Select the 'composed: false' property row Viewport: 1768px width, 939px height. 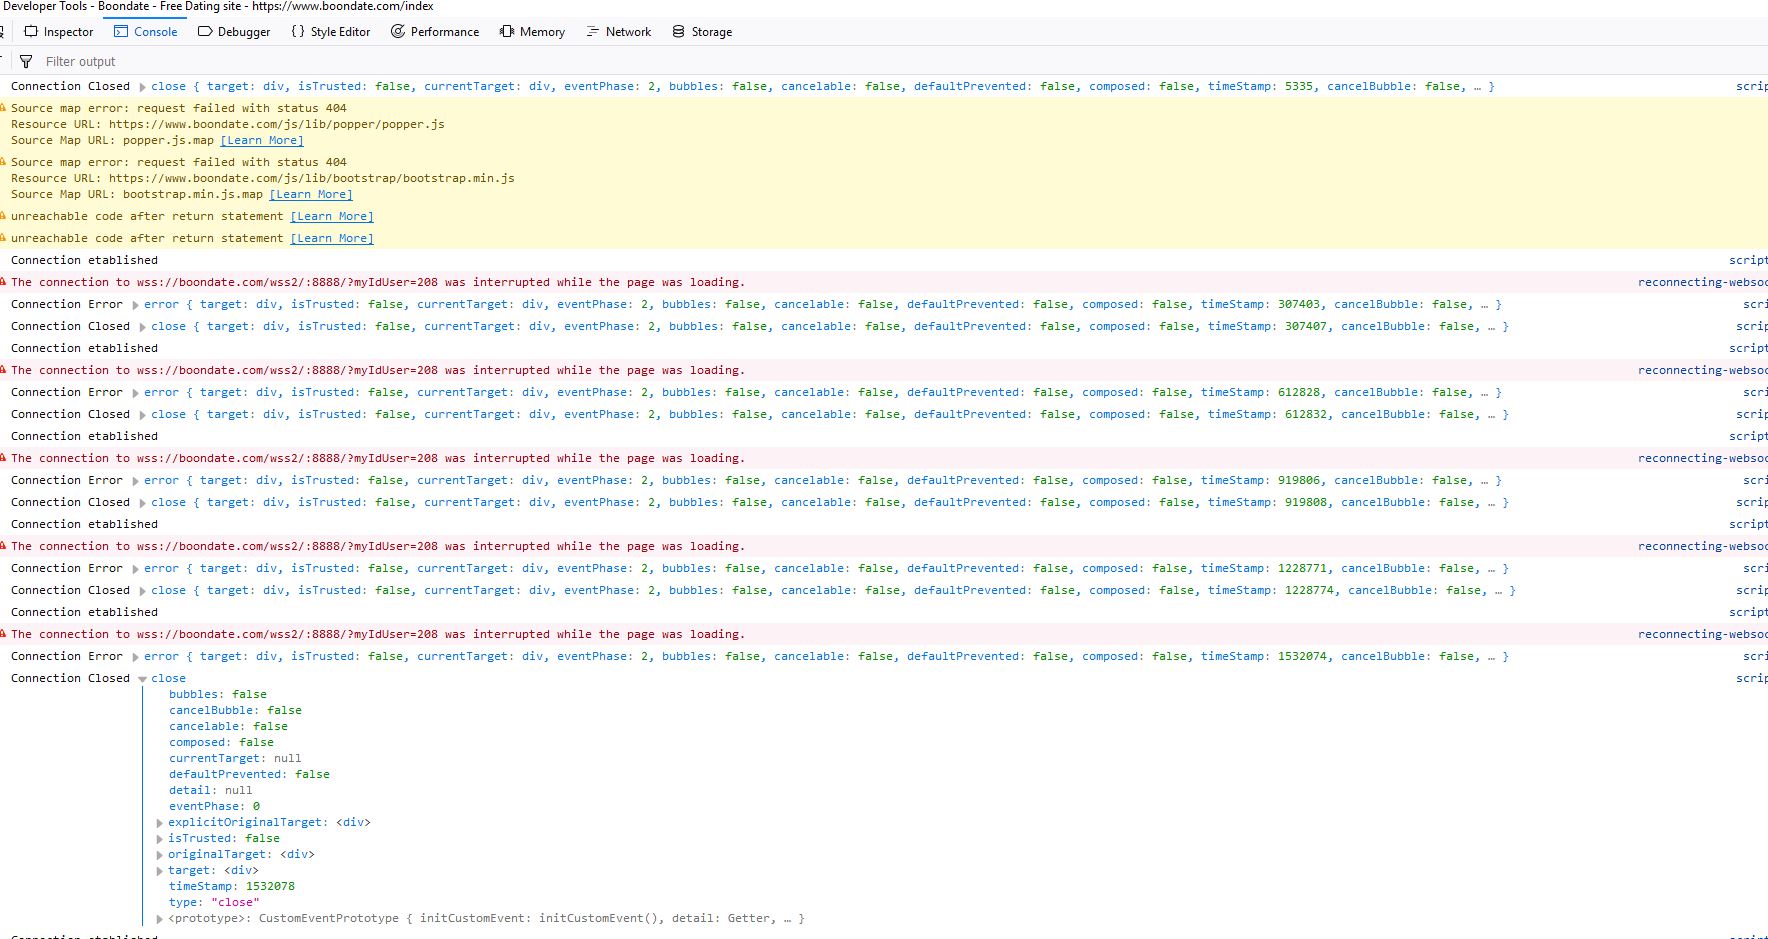[221, 742]
